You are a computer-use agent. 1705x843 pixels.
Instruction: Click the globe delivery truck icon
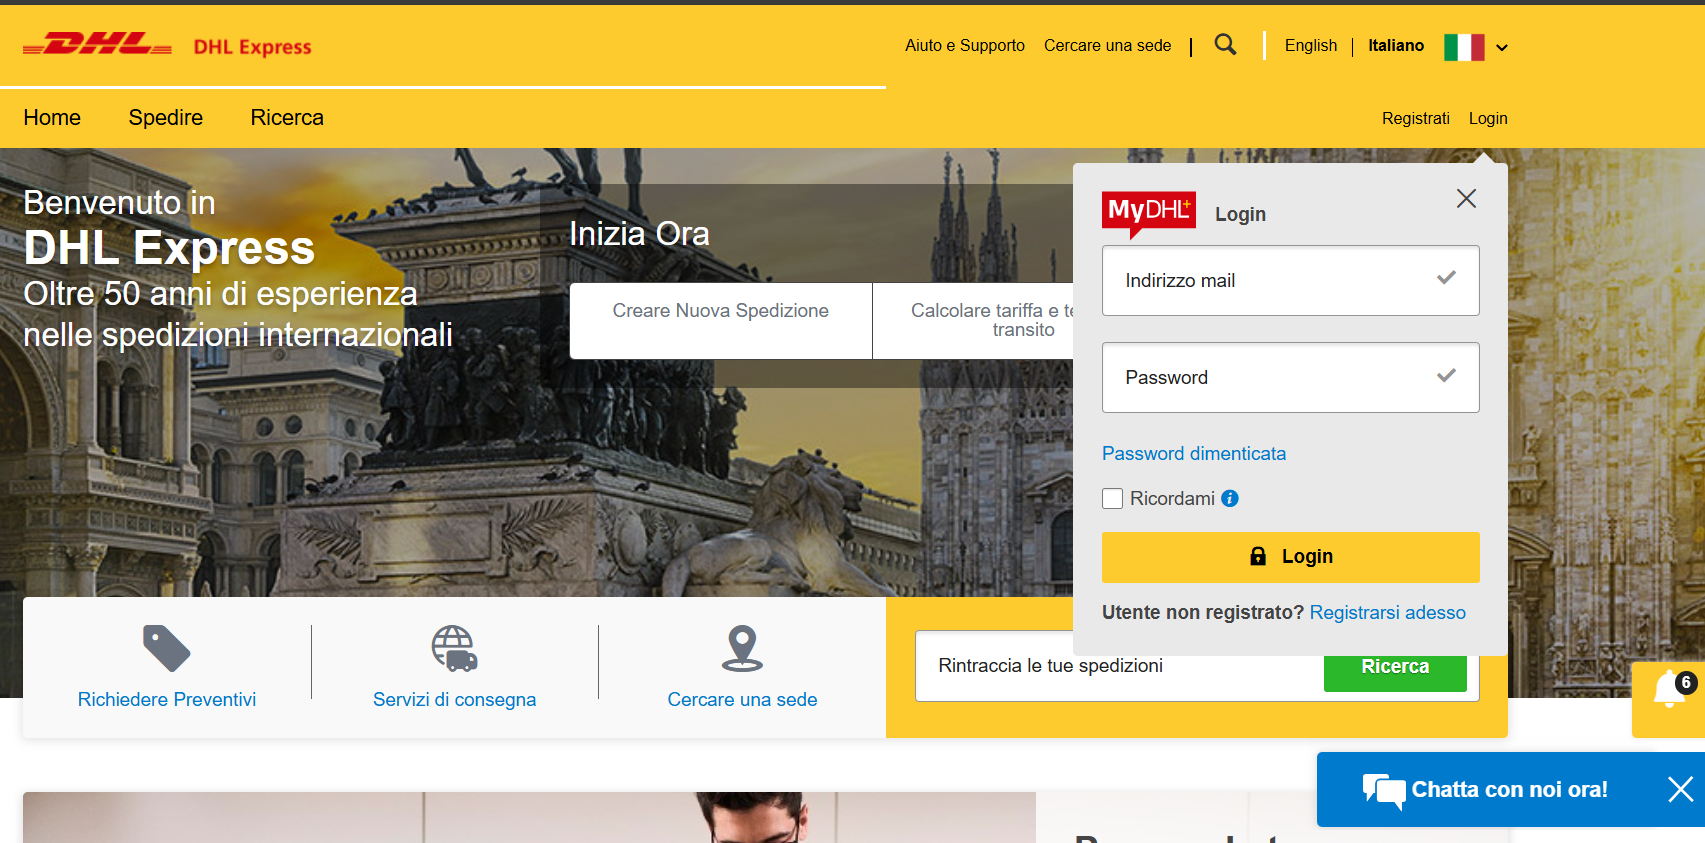(454, 648)
